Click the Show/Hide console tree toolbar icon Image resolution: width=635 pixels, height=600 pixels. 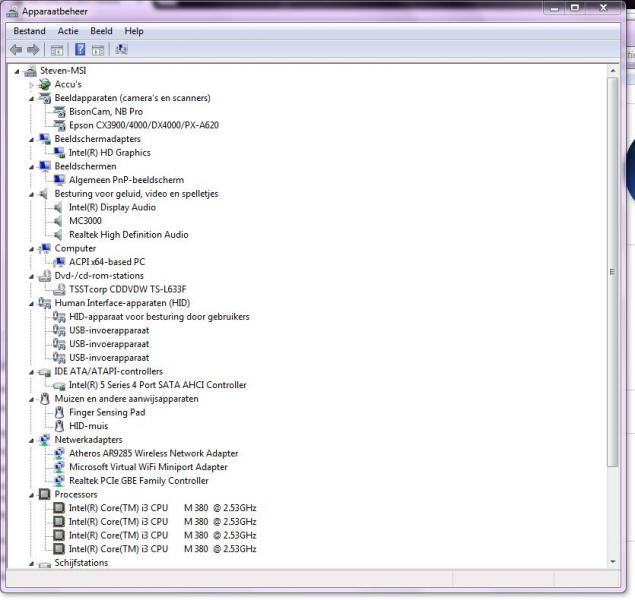[x=57, y=50]
